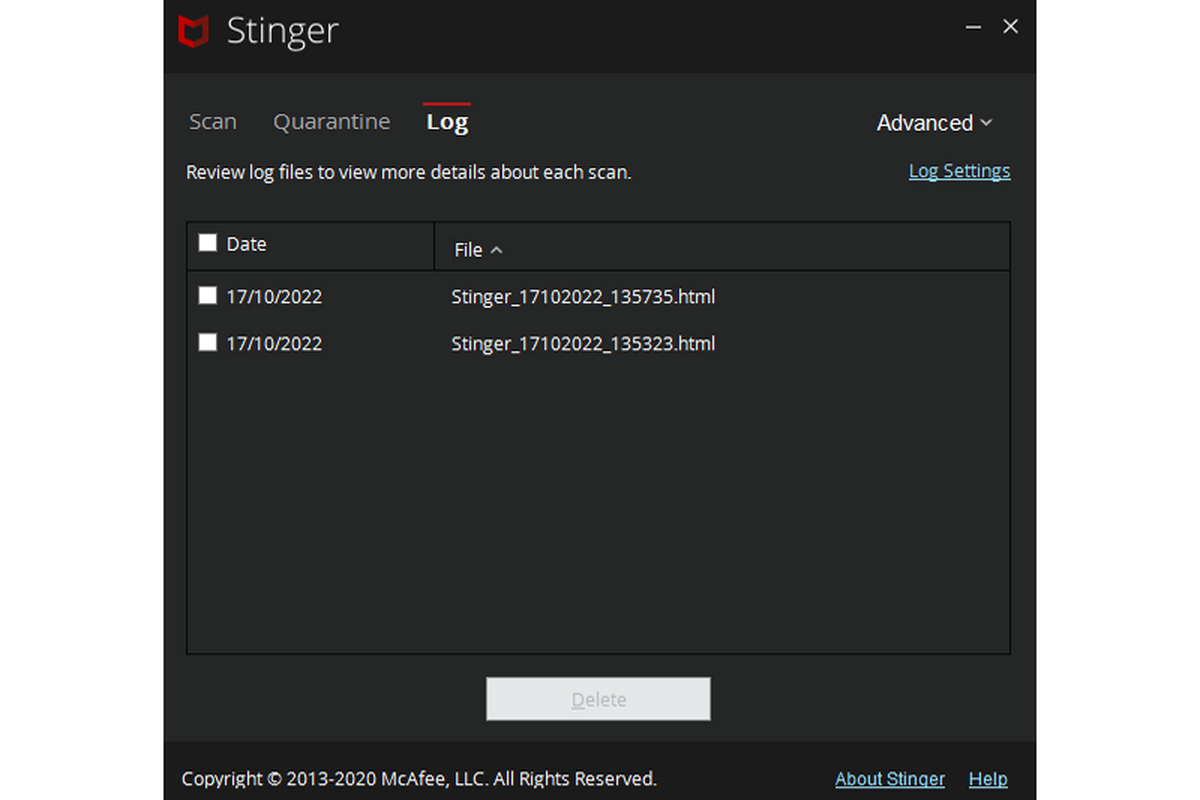Tick the select-all checkbox in Date header

coord(208,243)
